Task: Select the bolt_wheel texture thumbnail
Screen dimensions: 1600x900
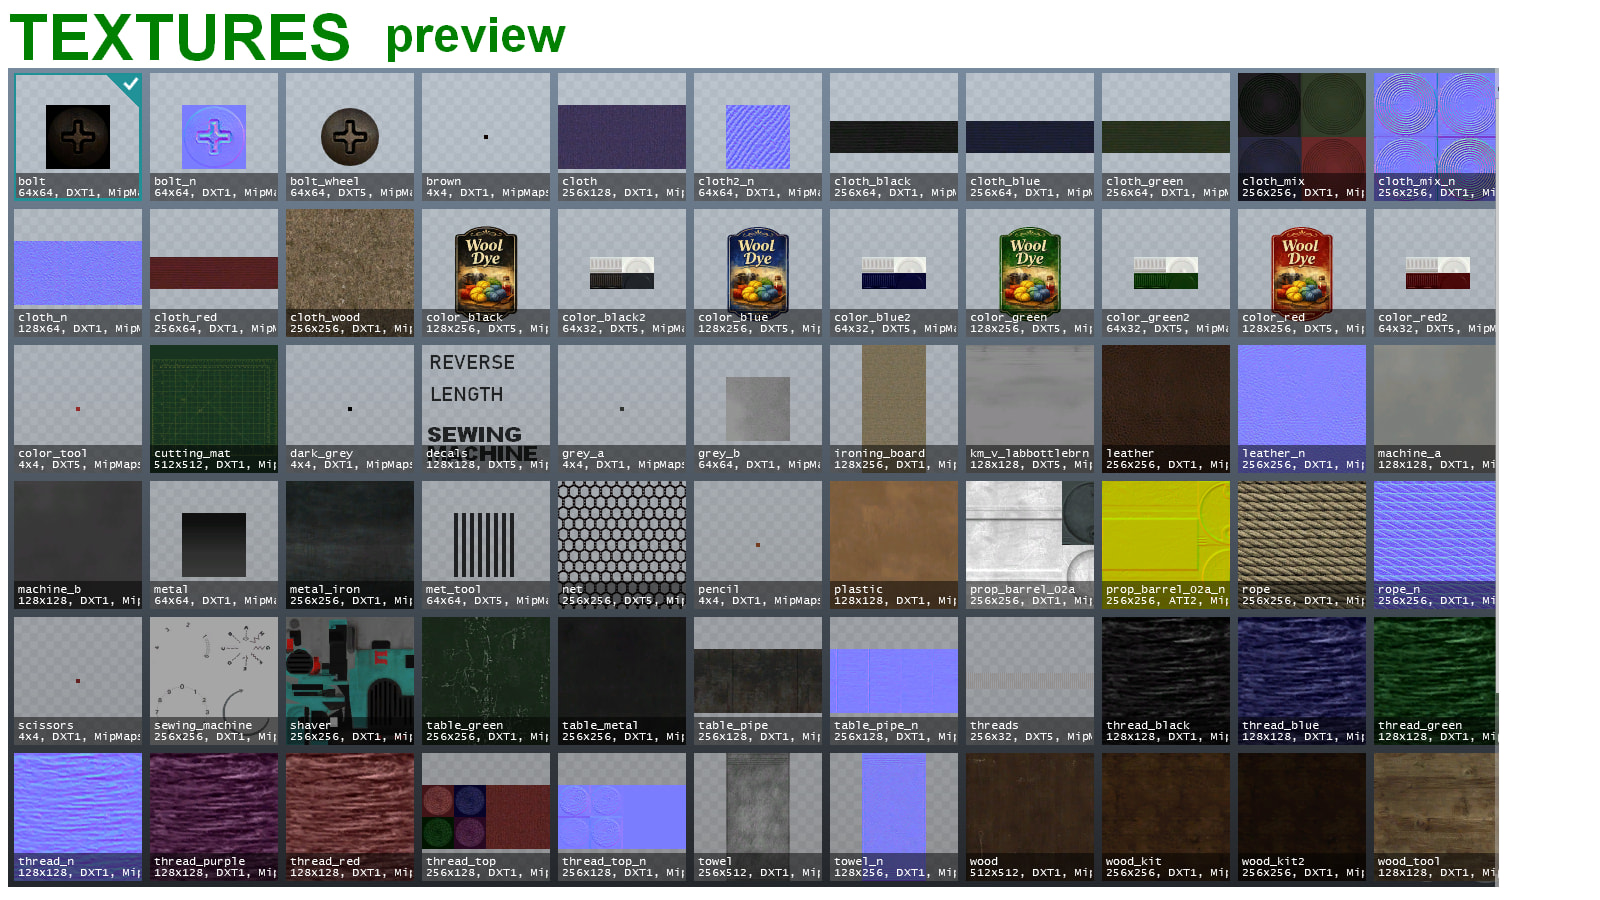Action: (350, 137)
